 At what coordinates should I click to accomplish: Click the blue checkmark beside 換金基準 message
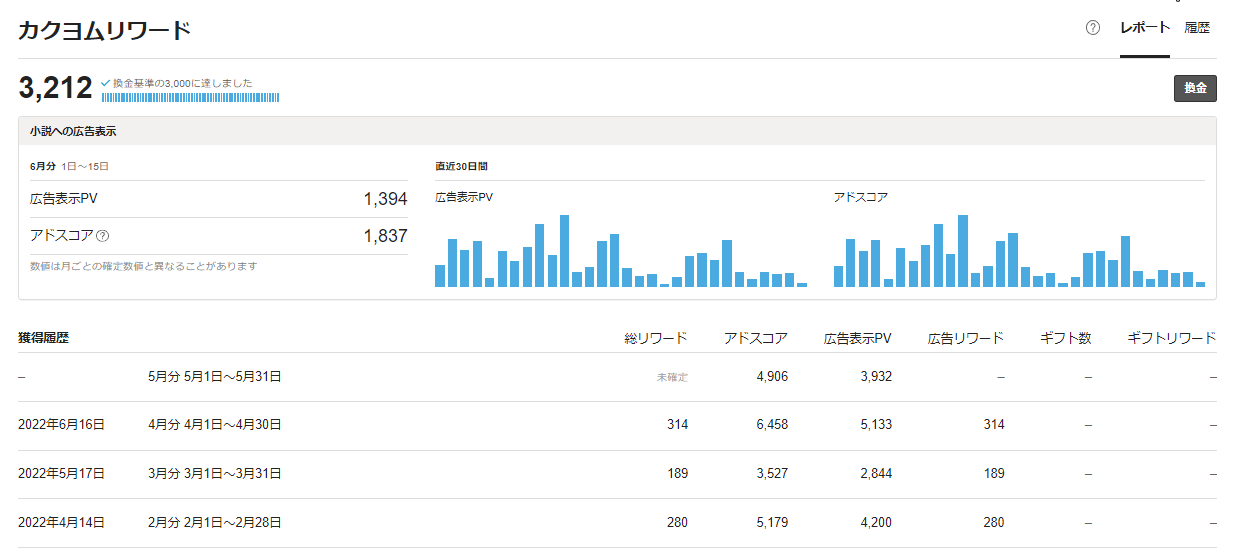(x=105, y=83)
